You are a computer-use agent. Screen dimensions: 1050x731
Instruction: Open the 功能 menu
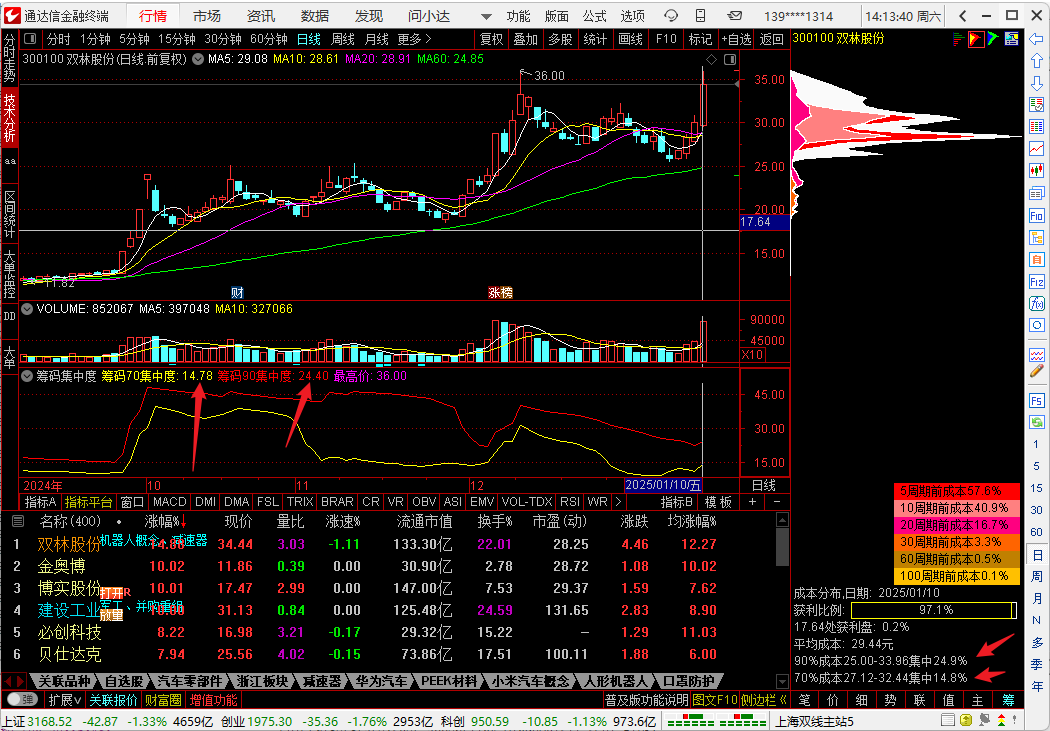(x=518, y=15)
